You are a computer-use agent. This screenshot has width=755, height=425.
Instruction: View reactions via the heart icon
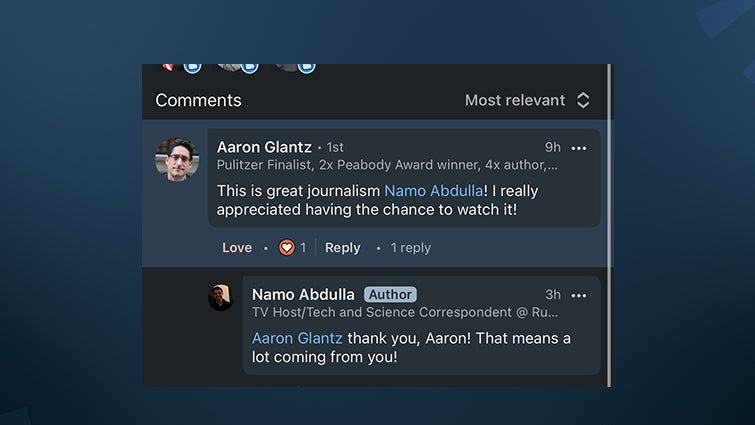coord(287,247)
